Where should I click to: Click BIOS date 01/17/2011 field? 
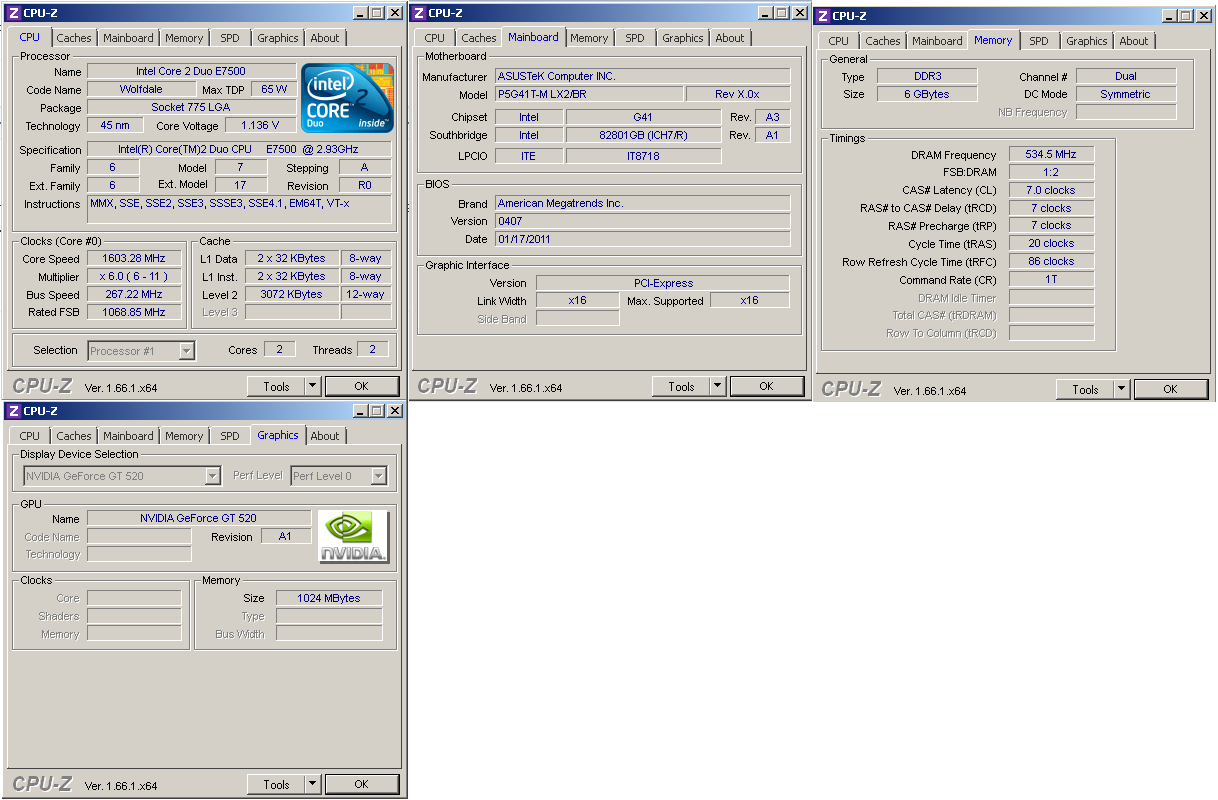coord(642,239)
